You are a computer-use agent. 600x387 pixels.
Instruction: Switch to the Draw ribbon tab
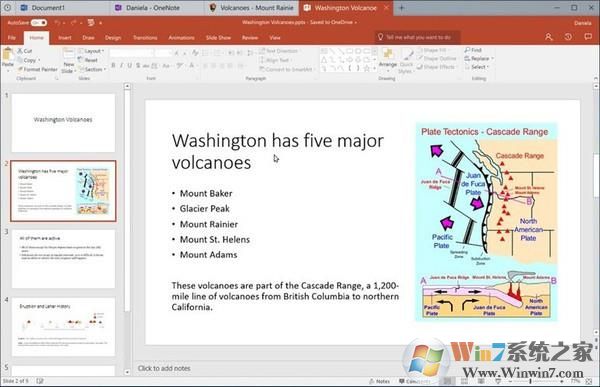click(88, 38)
